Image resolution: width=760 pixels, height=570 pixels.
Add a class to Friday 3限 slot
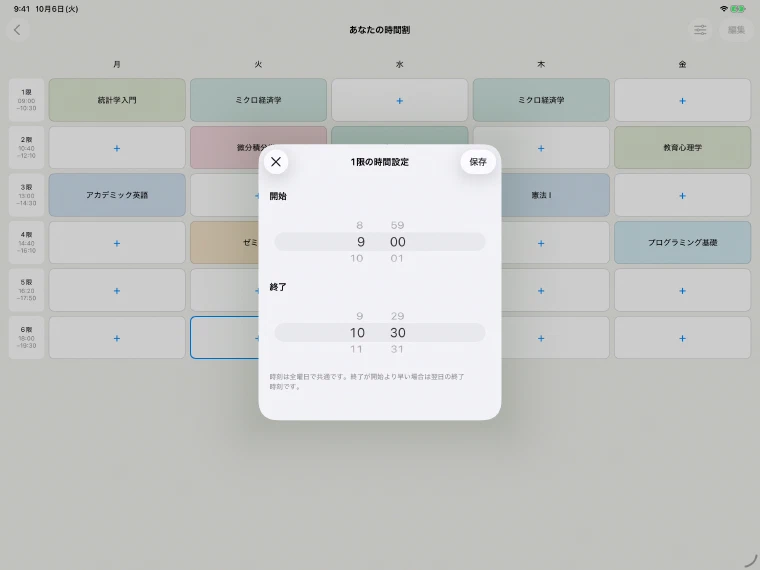(682, 195)
